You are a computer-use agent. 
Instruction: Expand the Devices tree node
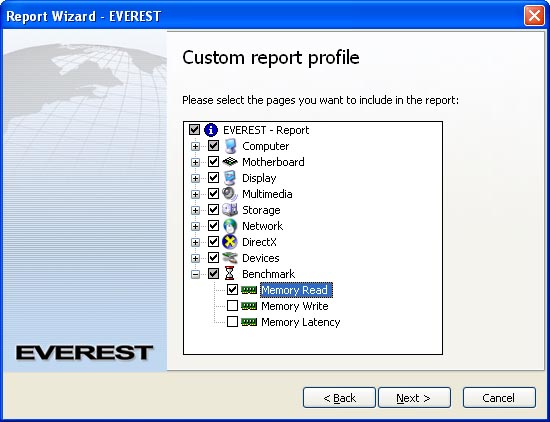coord(195,259)
